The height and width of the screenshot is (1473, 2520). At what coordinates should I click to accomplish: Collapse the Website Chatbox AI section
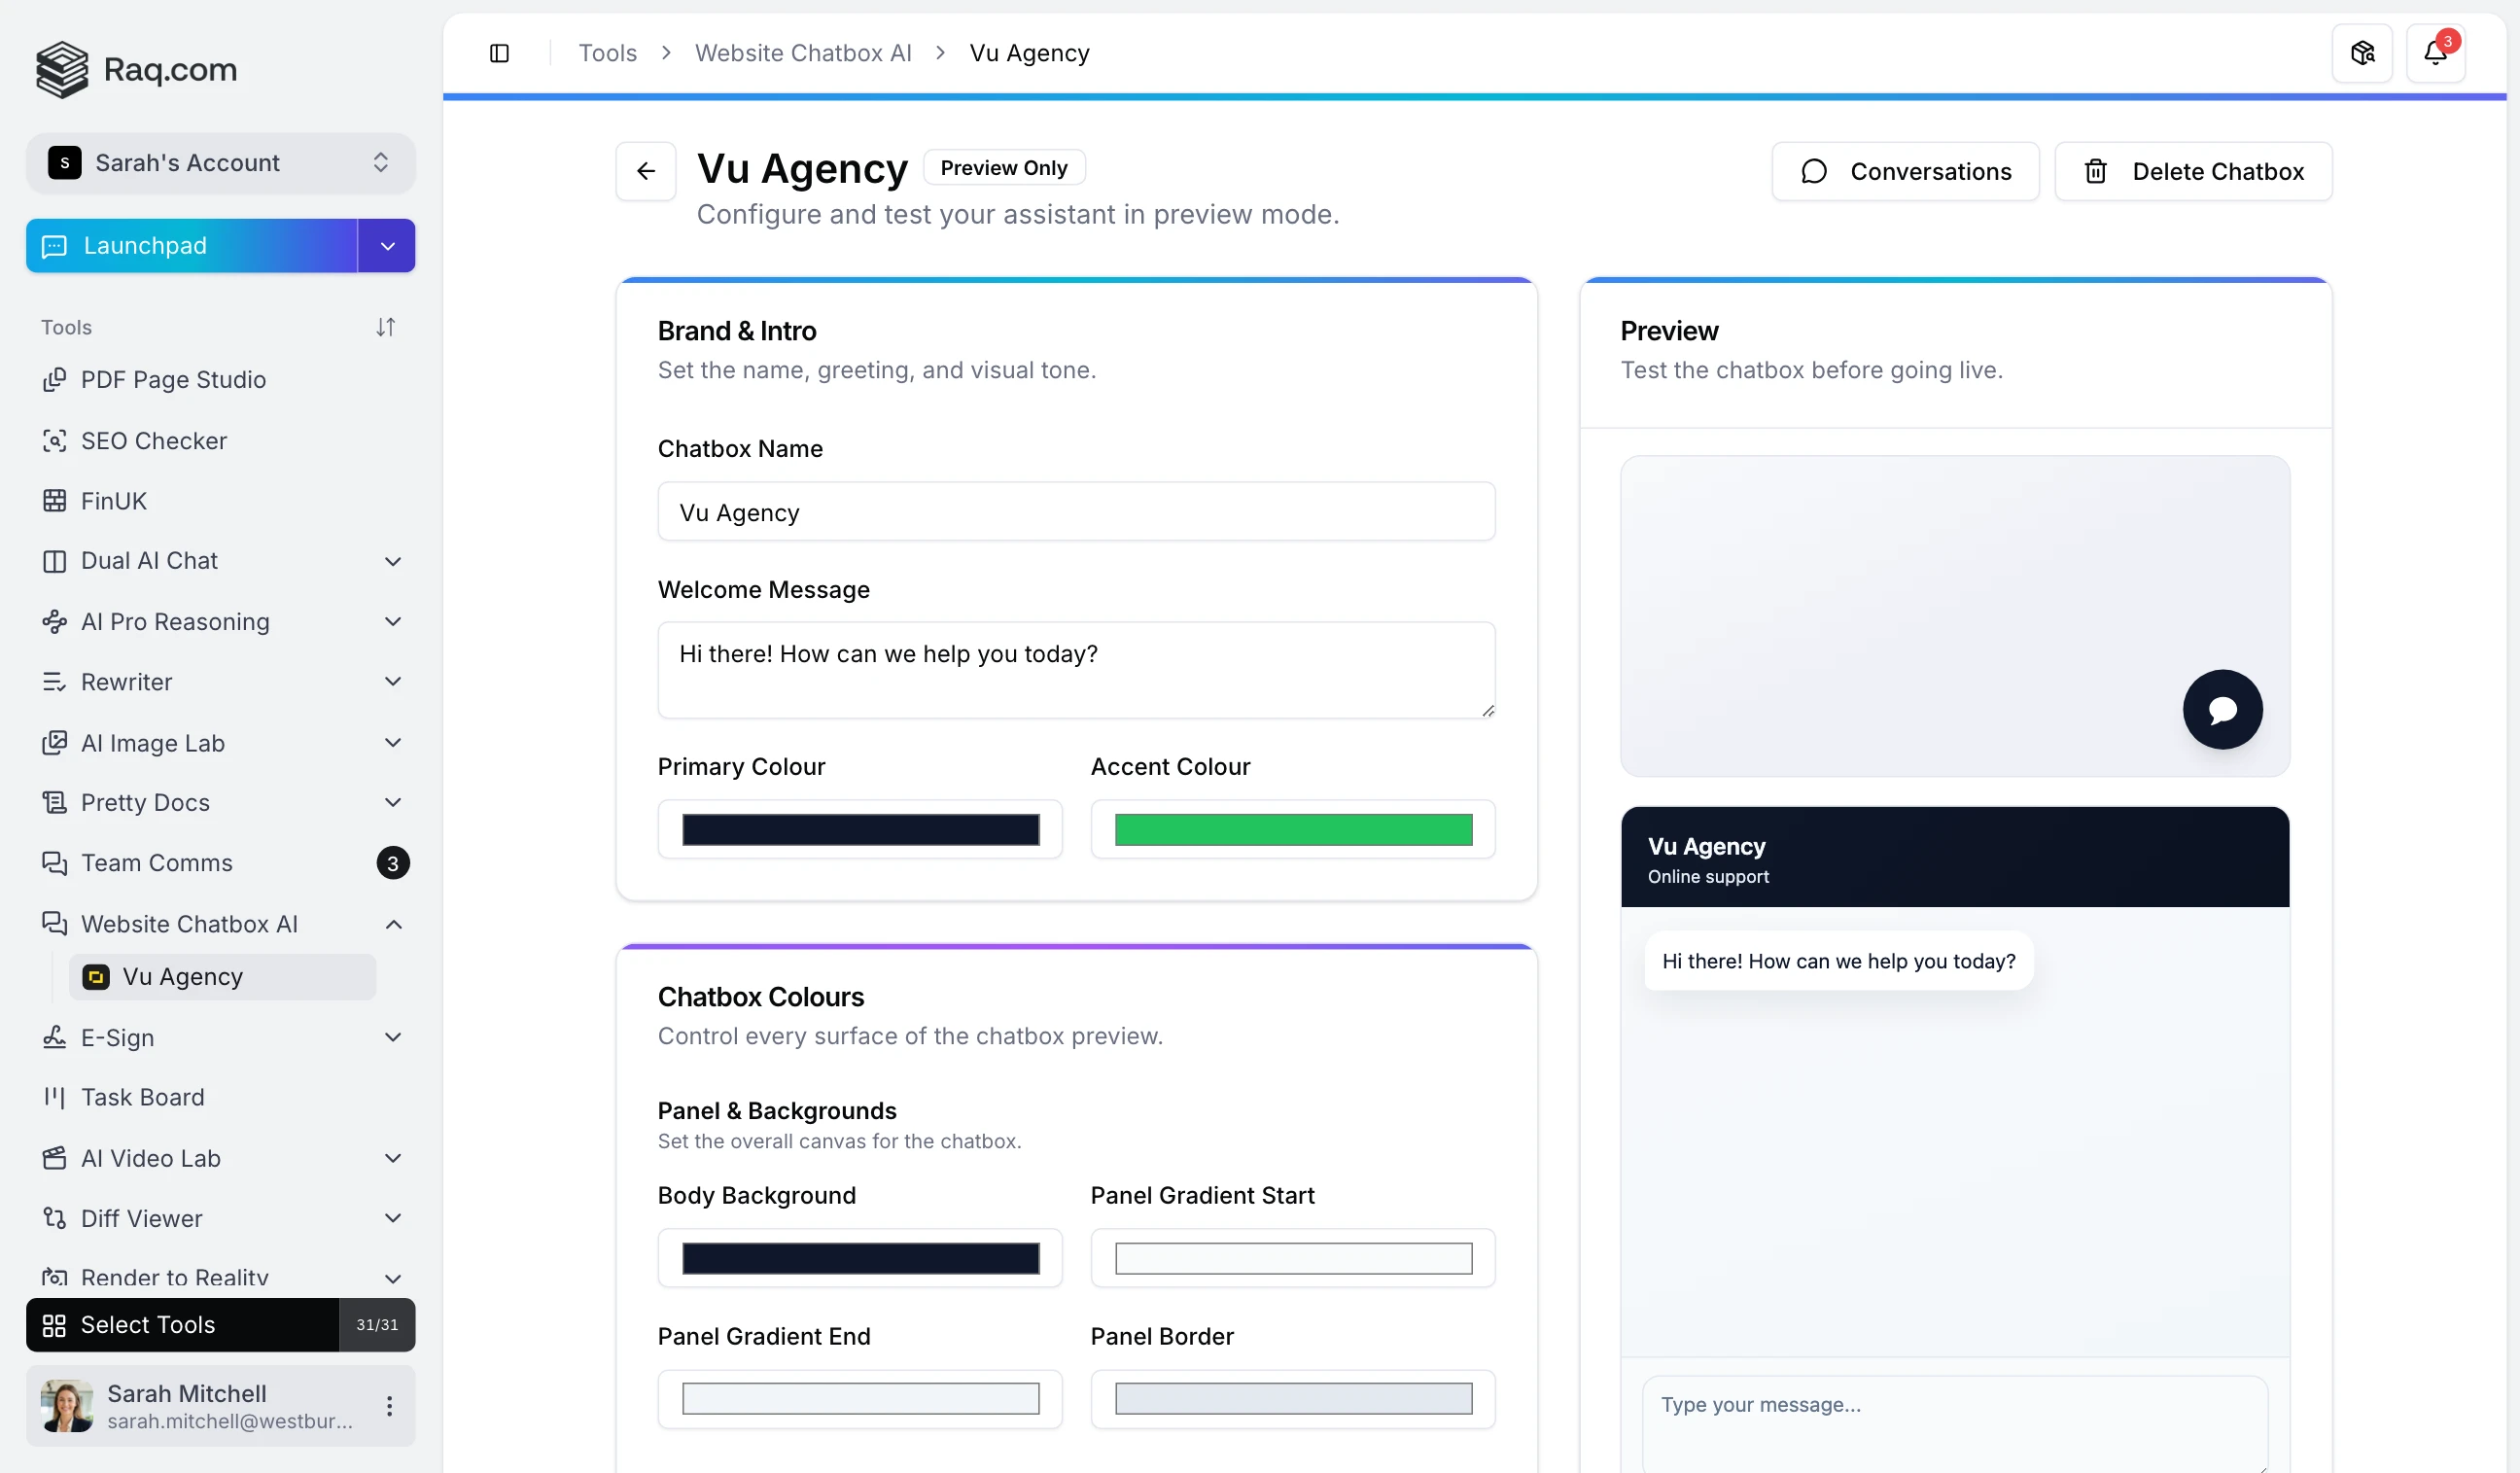(x=392, y=923)
